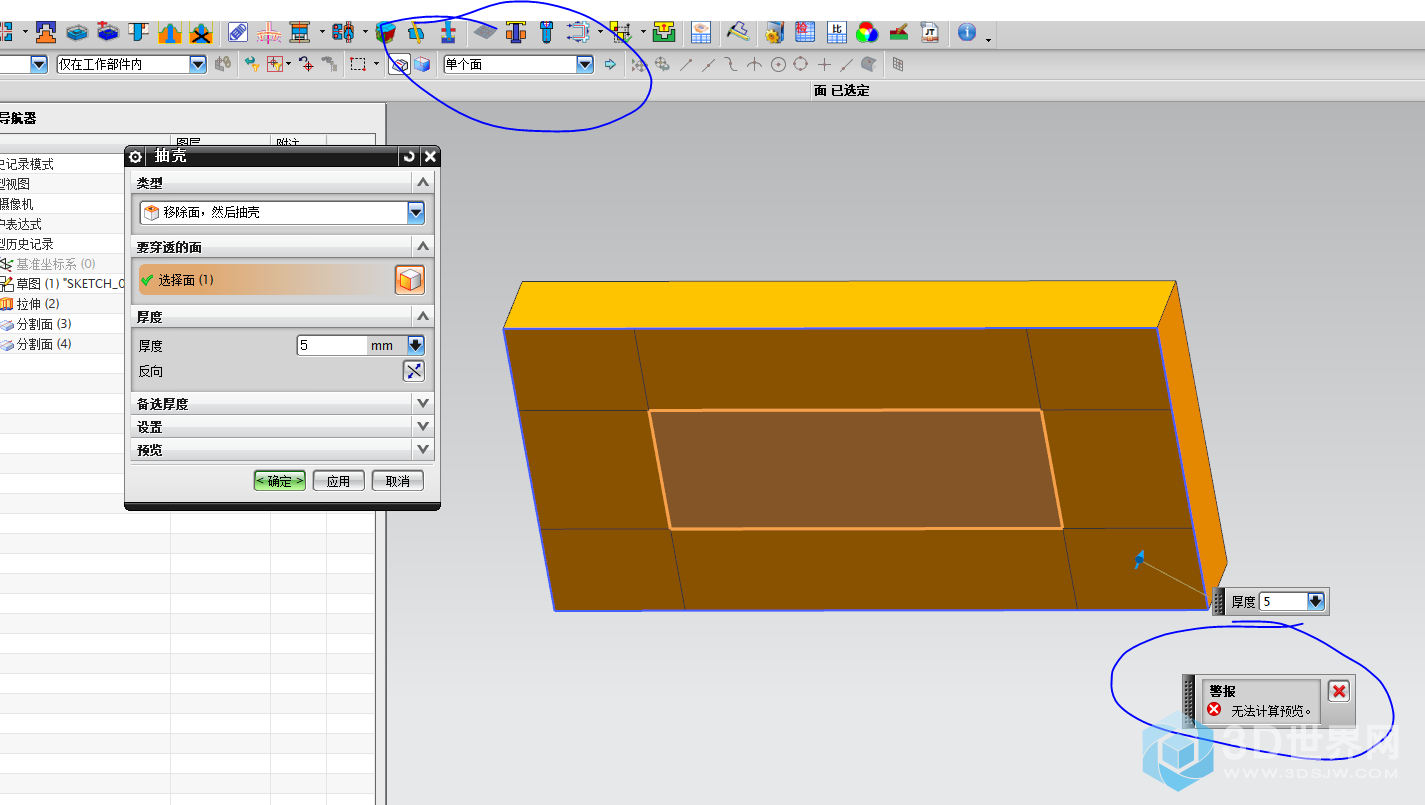Click the RGB color circles icon

[x=867, y=32]
